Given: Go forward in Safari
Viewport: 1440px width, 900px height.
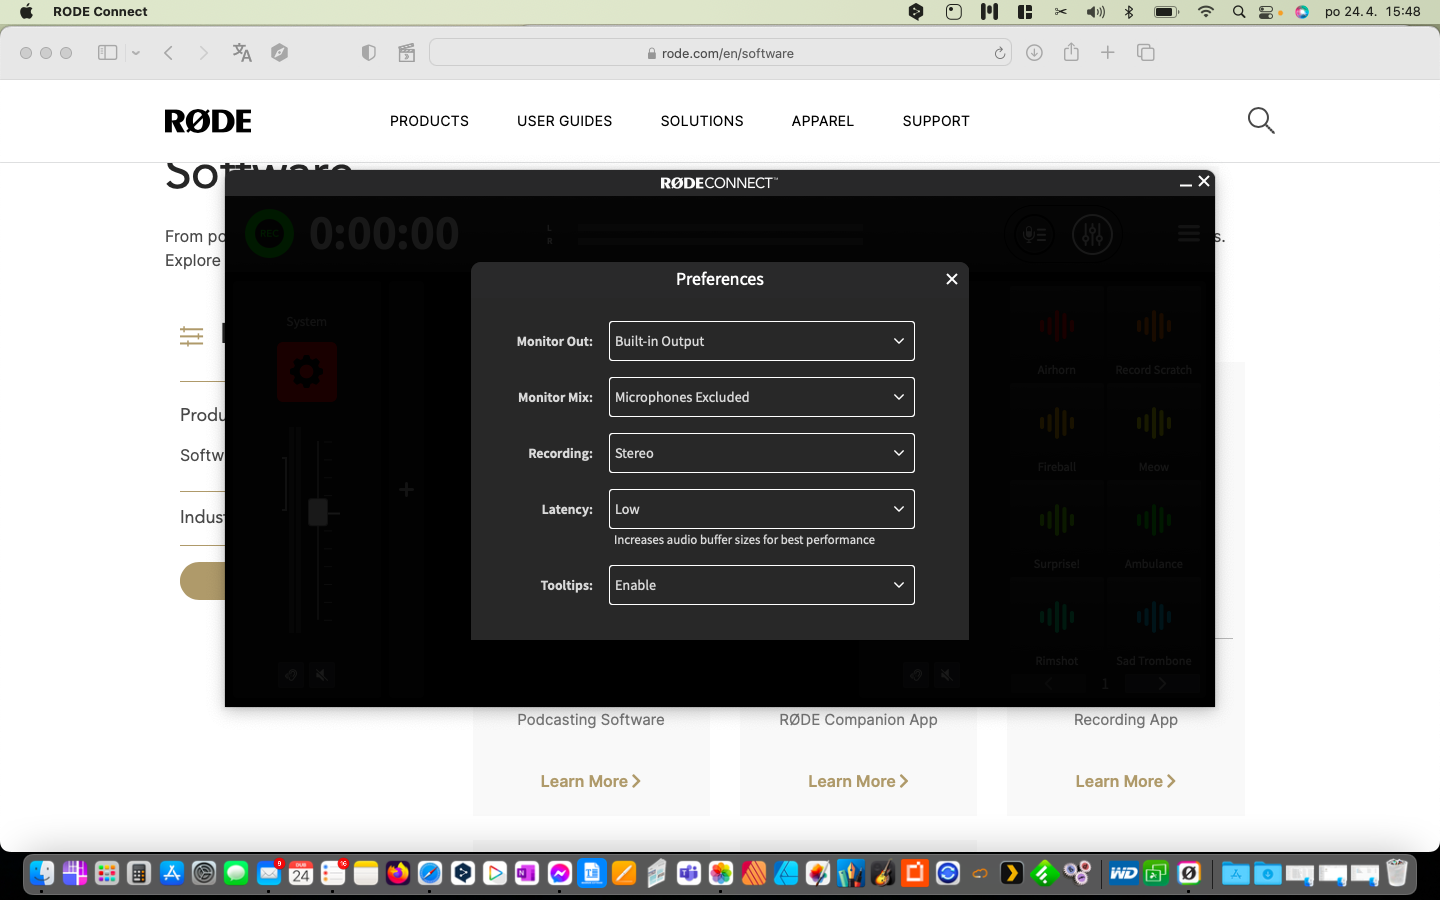Looking at the screenshot, I should tap(203, 53).
